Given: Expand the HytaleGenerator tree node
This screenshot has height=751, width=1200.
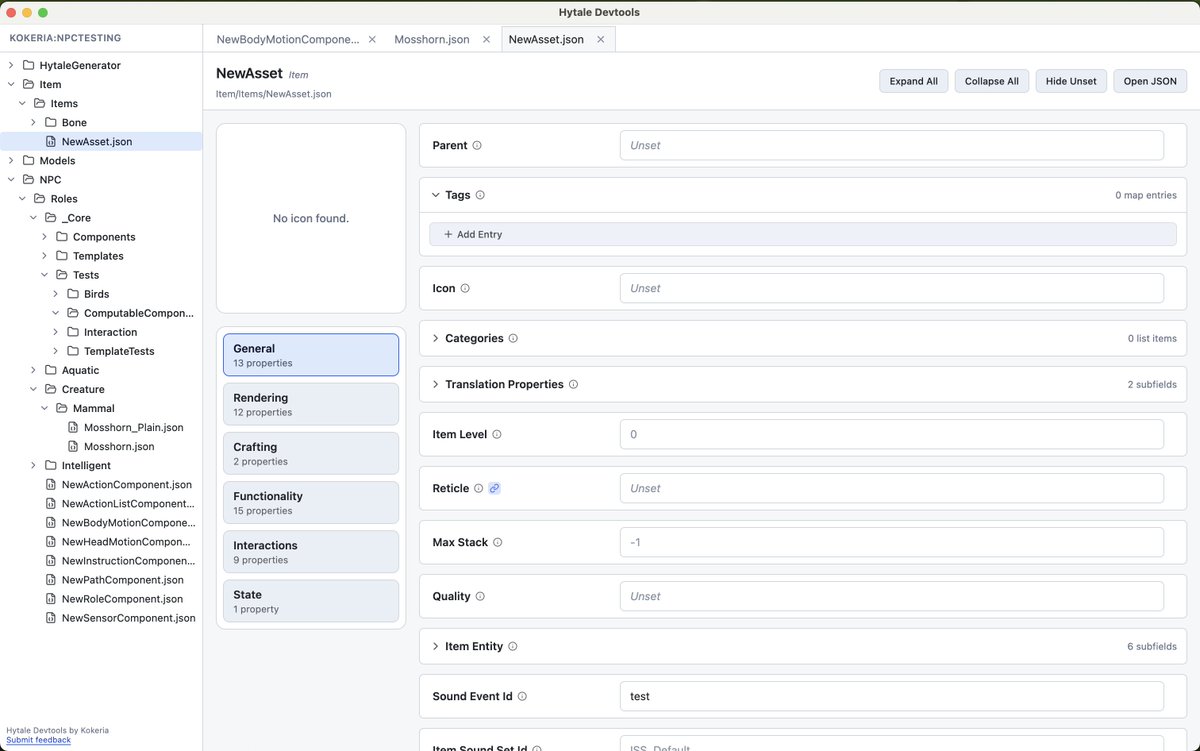Looking at the screenshot, I should tap(11, 65).
